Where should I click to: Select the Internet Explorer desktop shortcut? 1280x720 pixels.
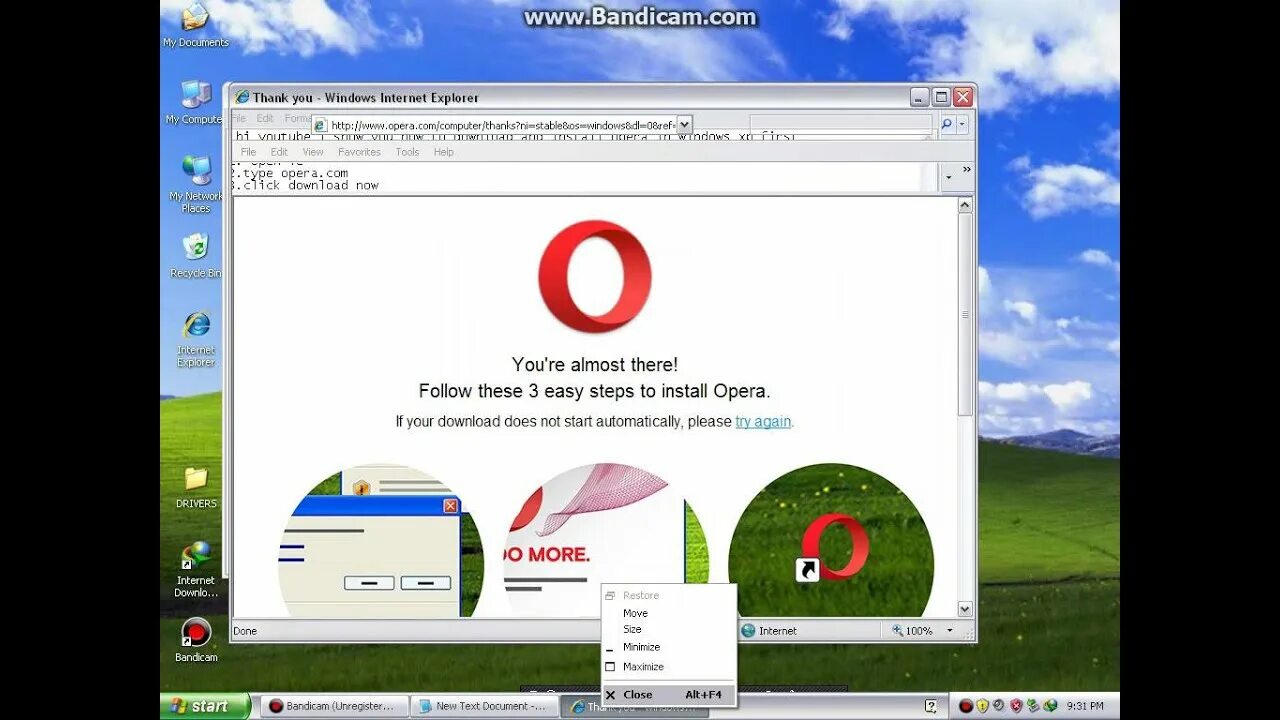tap(196, 339)
